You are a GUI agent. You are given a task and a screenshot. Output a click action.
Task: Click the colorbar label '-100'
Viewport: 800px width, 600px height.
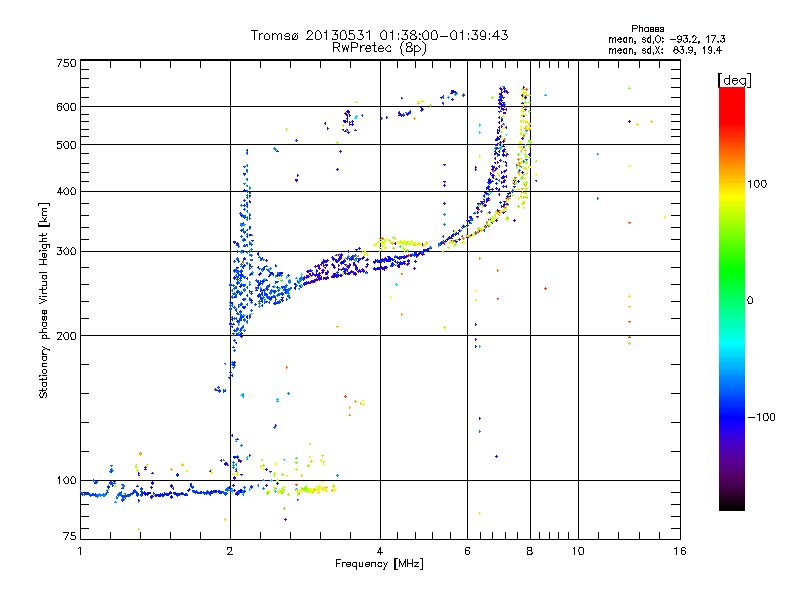point(761,417)
